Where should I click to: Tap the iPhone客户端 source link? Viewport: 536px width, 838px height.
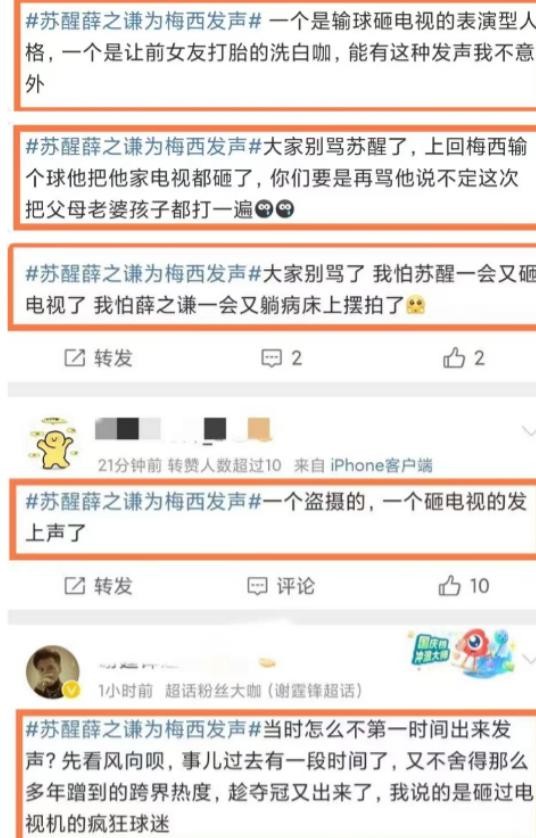point(381,465)
